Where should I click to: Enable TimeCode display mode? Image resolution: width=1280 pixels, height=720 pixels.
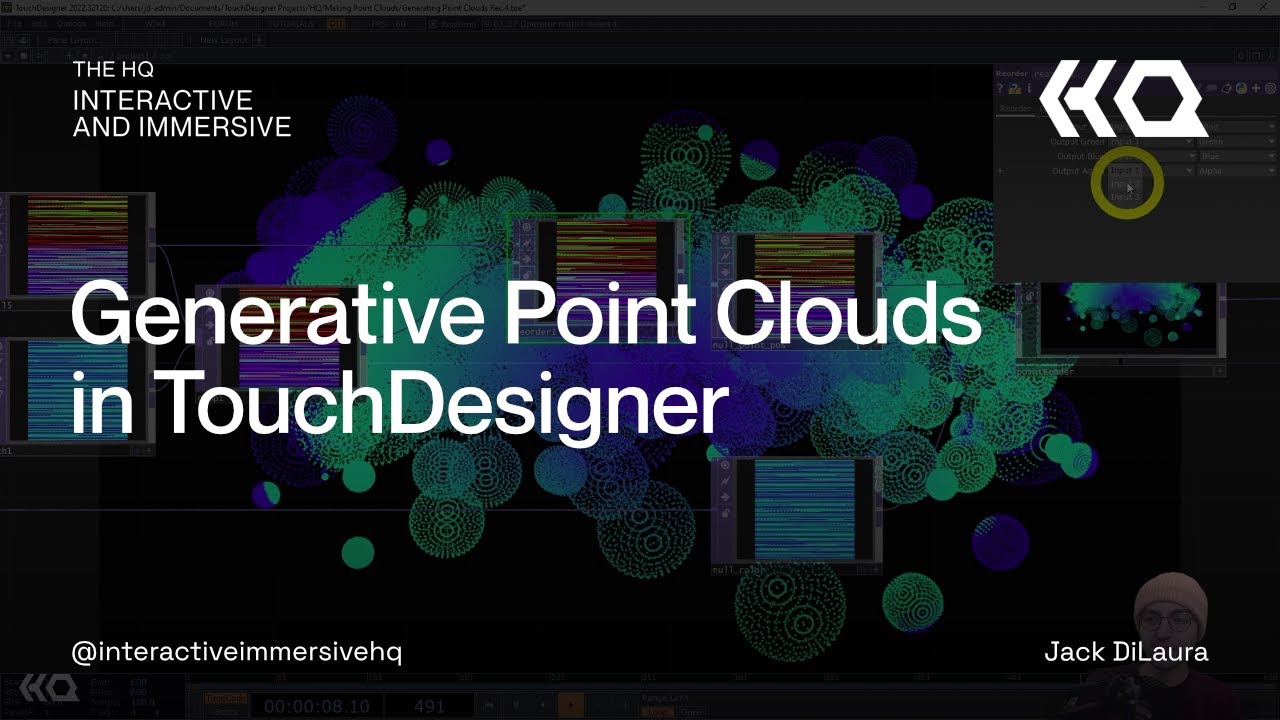point(226,698)
